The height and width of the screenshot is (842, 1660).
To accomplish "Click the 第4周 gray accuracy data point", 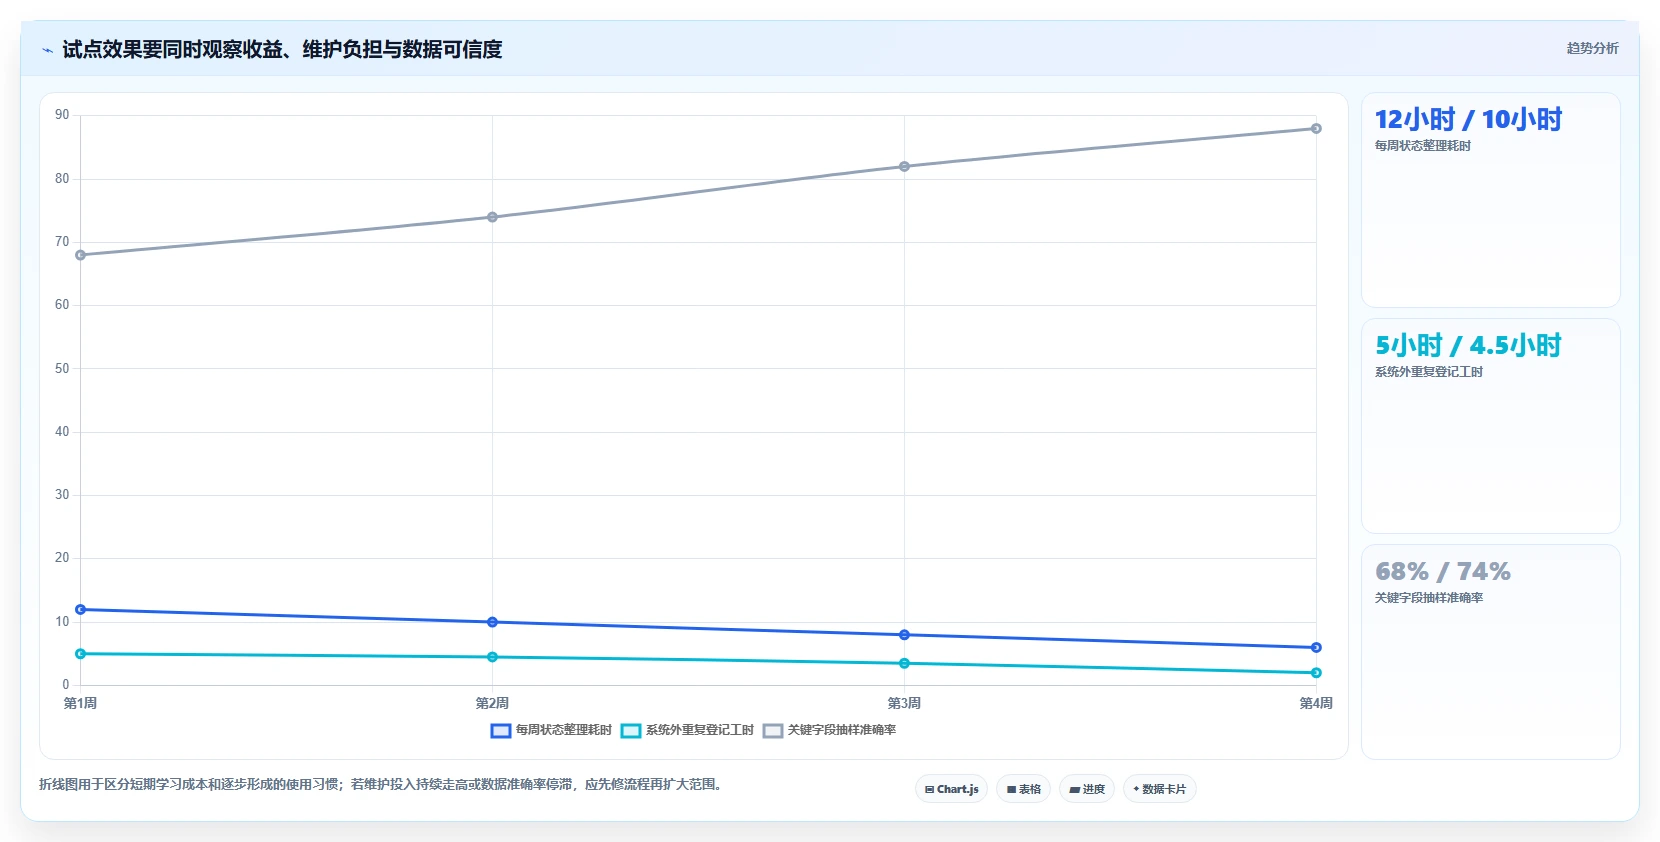I will pyautogui.click(x=1316, y=128).
